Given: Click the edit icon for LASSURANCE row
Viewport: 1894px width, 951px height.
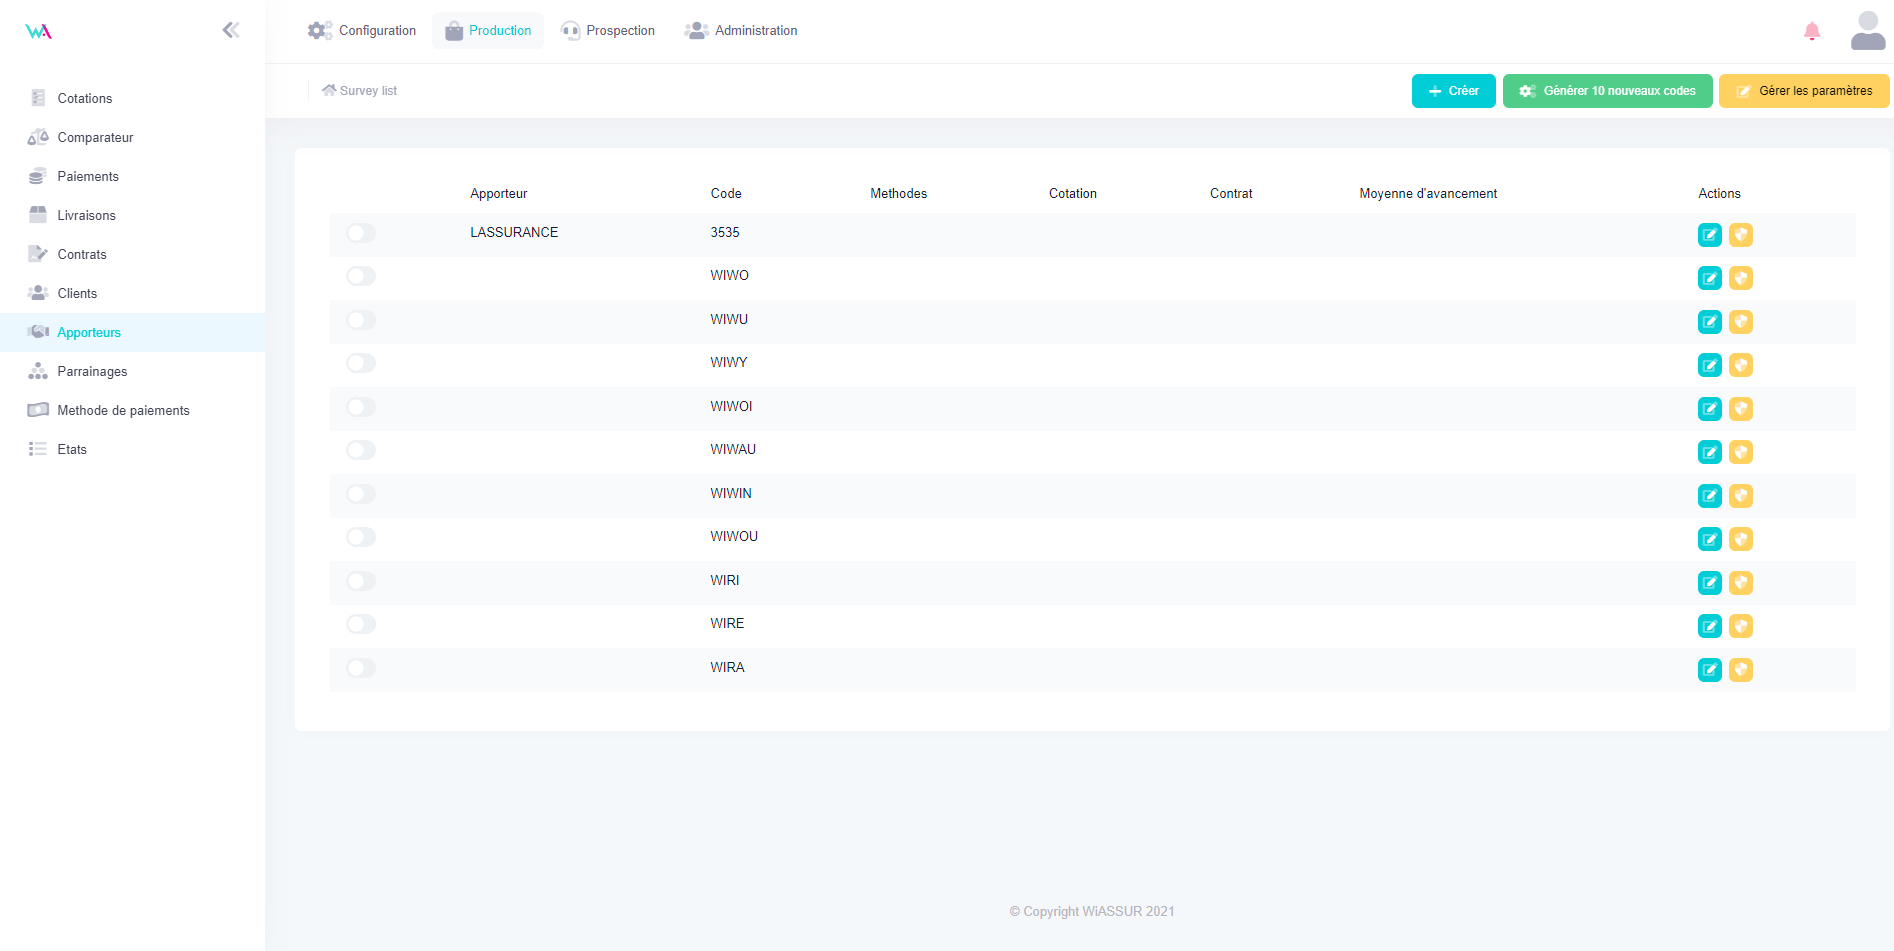Looking at the screenshot, I should tap(1709, 235).
